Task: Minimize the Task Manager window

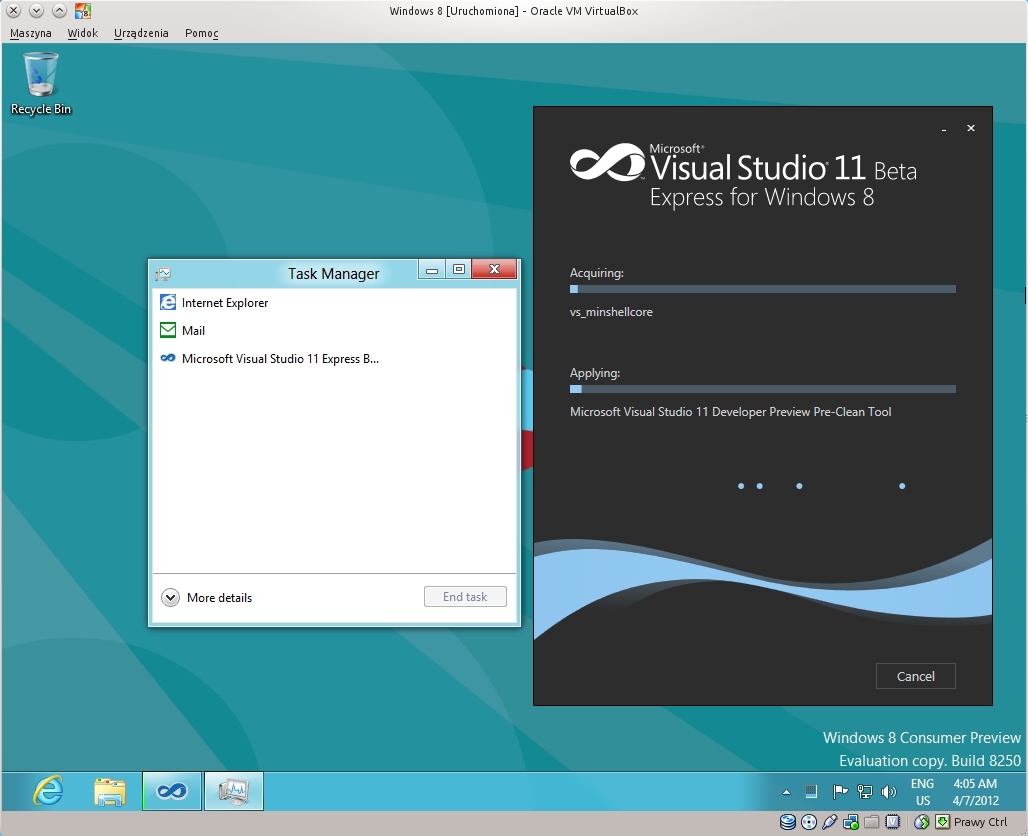Action: coord(431,269)
